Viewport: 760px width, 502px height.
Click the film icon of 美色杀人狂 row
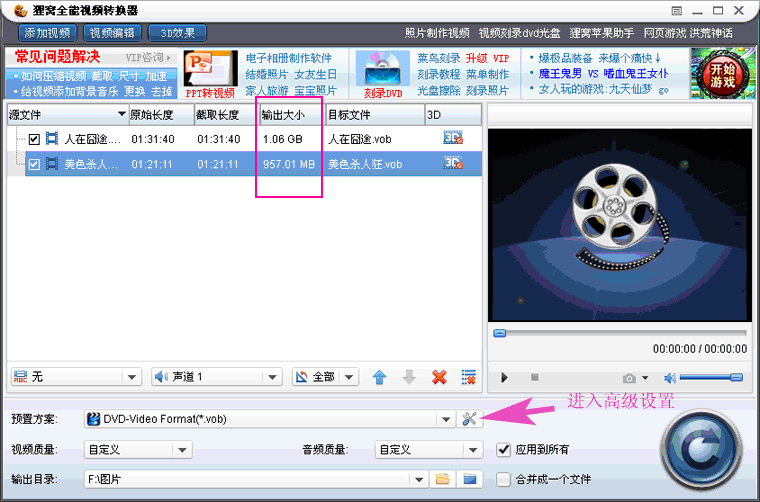click(51, 164)
